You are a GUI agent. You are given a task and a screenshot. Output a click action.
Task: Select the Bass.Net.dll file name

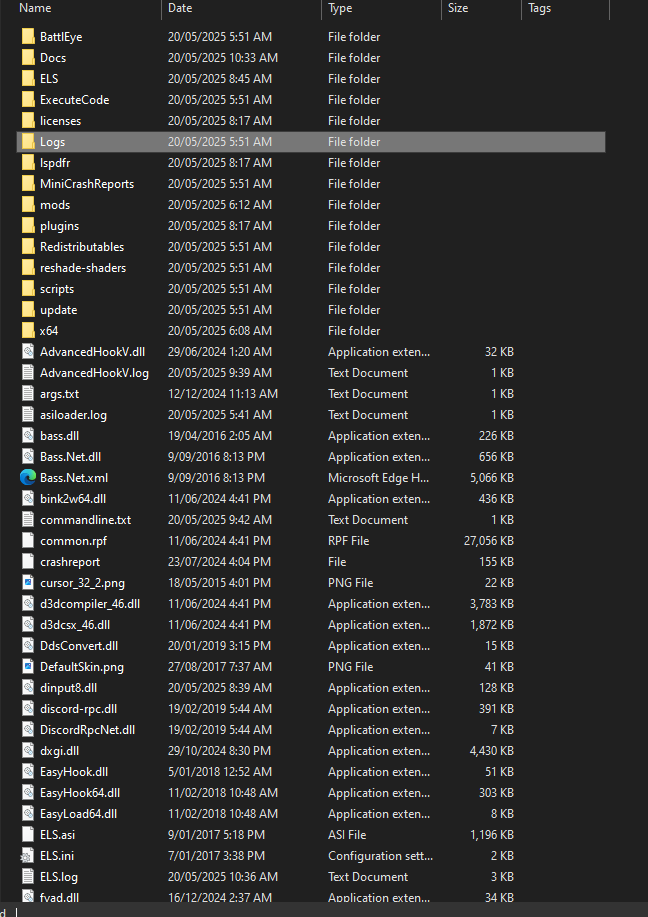point(70,457)
